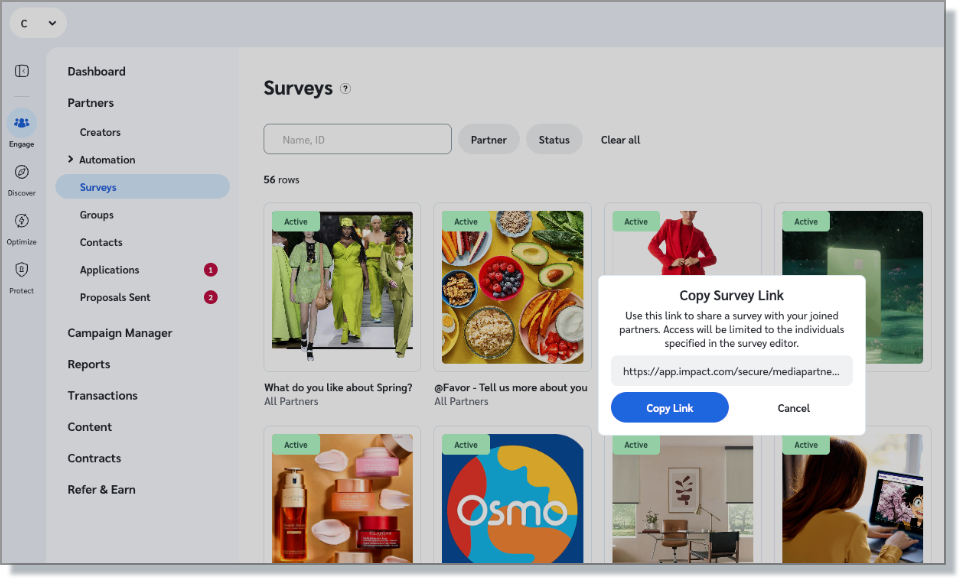Screen dimensions: 960x579
Task: Select Creators in the sidebar
Action: click(x=100, y=132)
